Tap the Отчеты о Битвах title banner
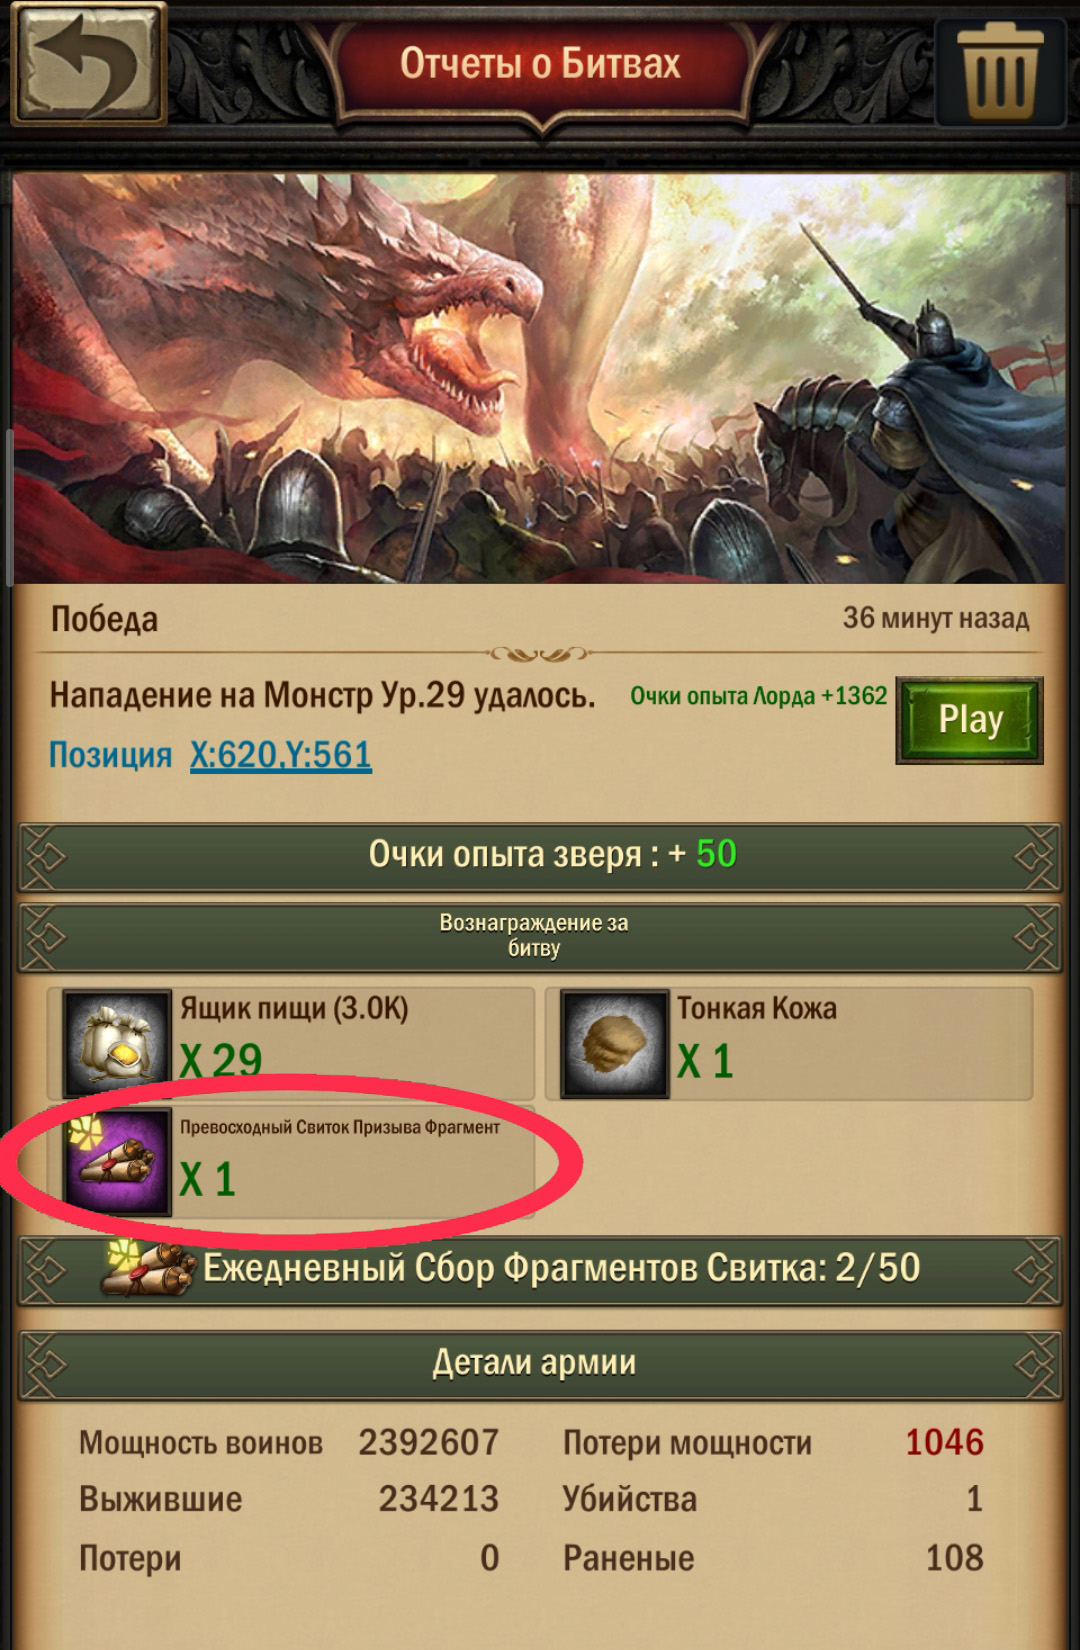 pos(540,64)
